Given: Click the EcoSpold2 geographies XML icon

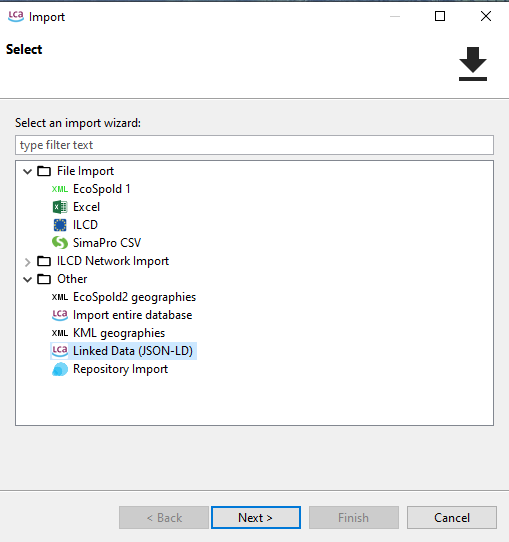Looking at the screenshot, I should (60, 297).
